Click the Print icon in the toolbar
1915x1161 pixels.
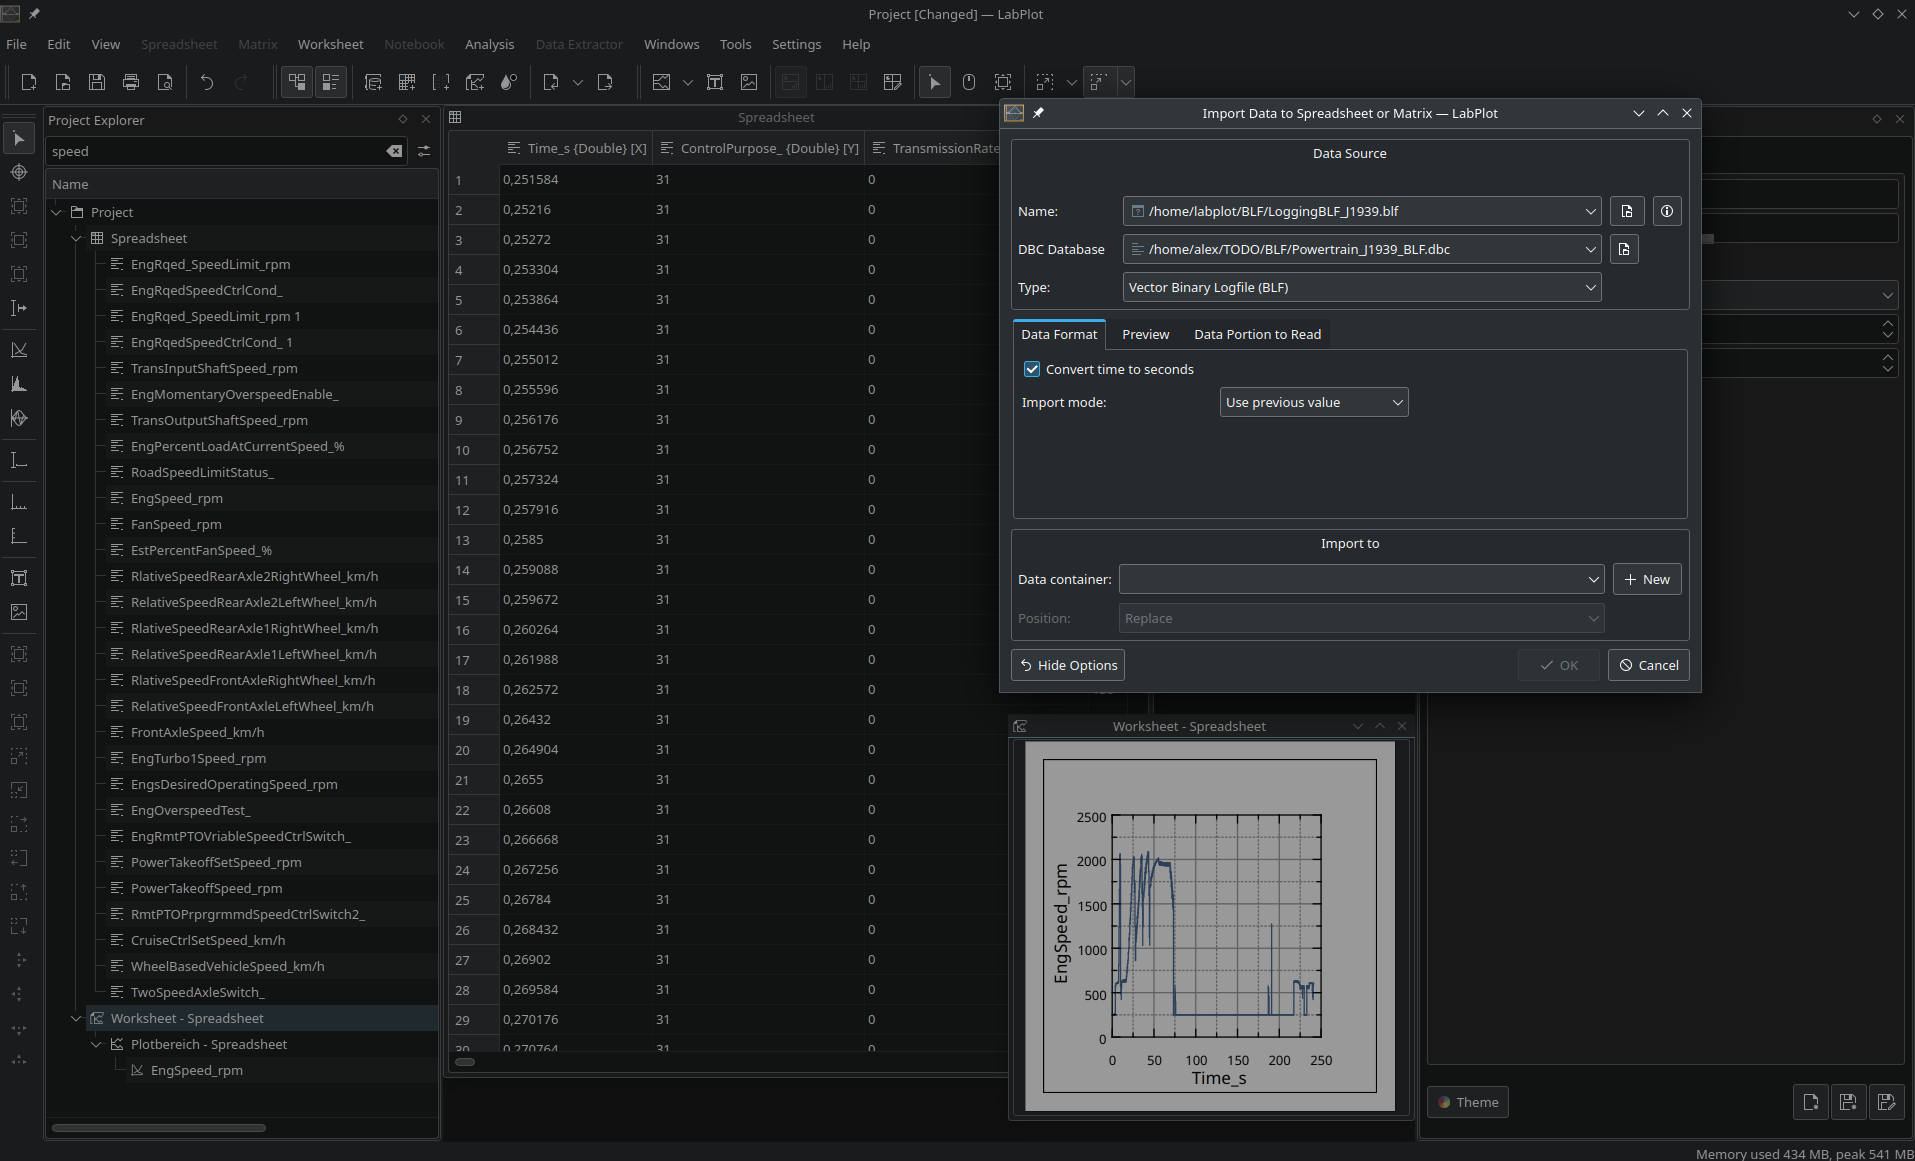pos(130,82)
